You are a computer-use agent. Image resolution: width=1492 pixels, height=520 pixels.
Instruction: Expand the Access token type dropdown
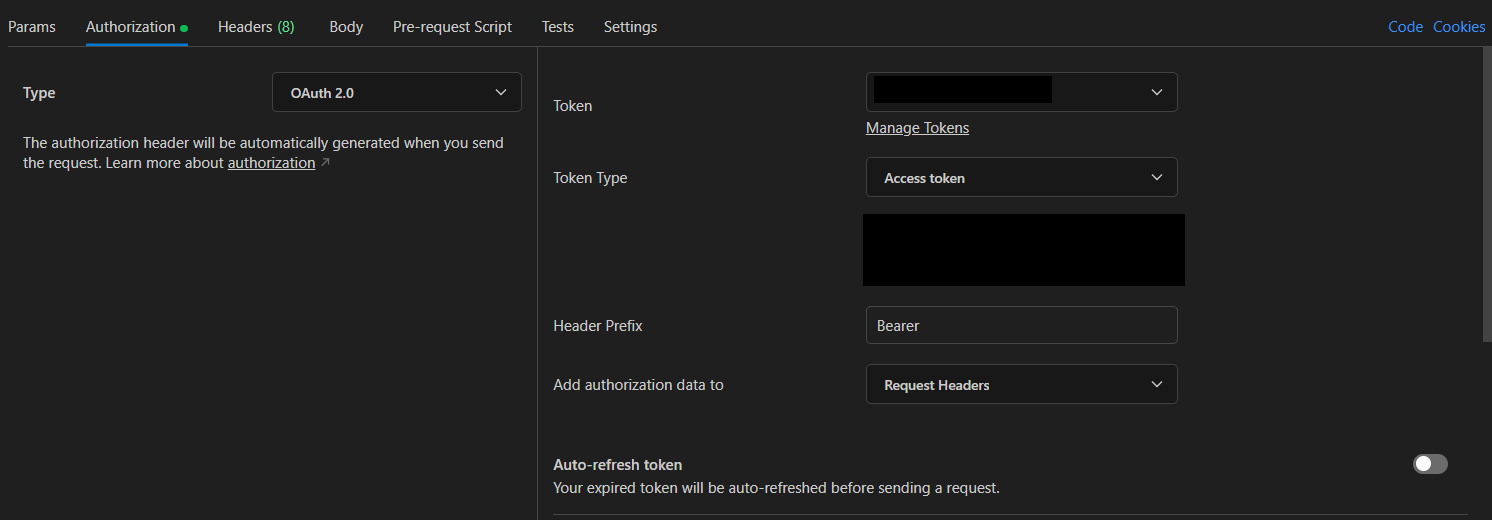1021,178
